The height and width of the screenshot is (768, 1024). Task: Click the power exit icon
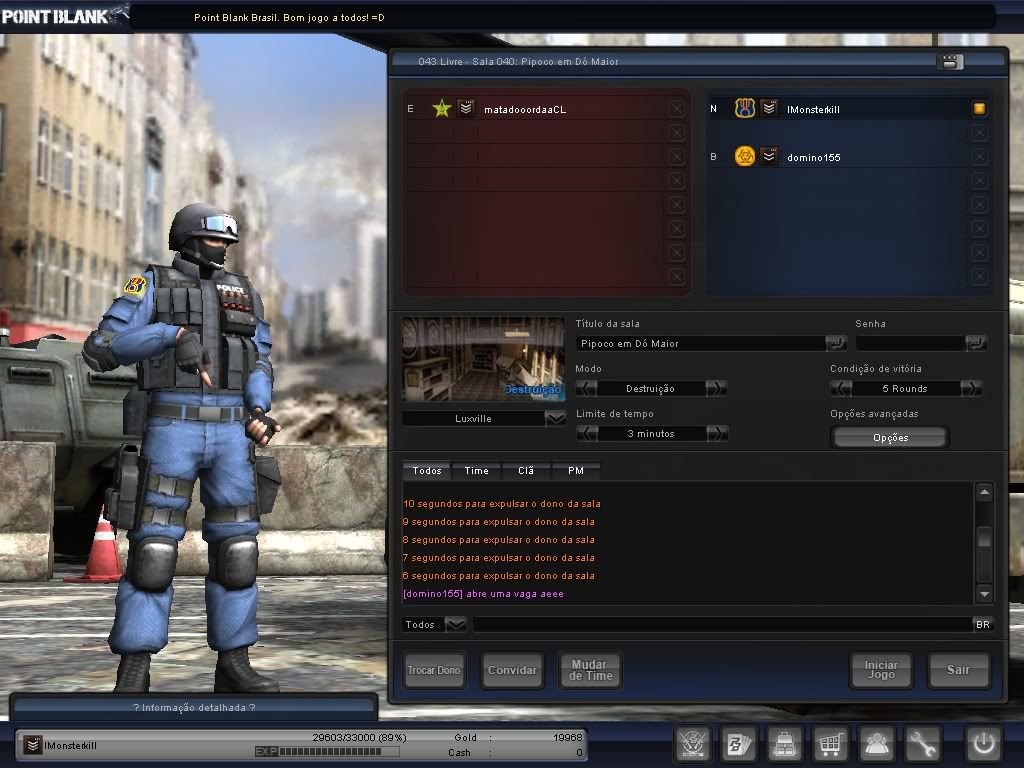coord(981,743)
